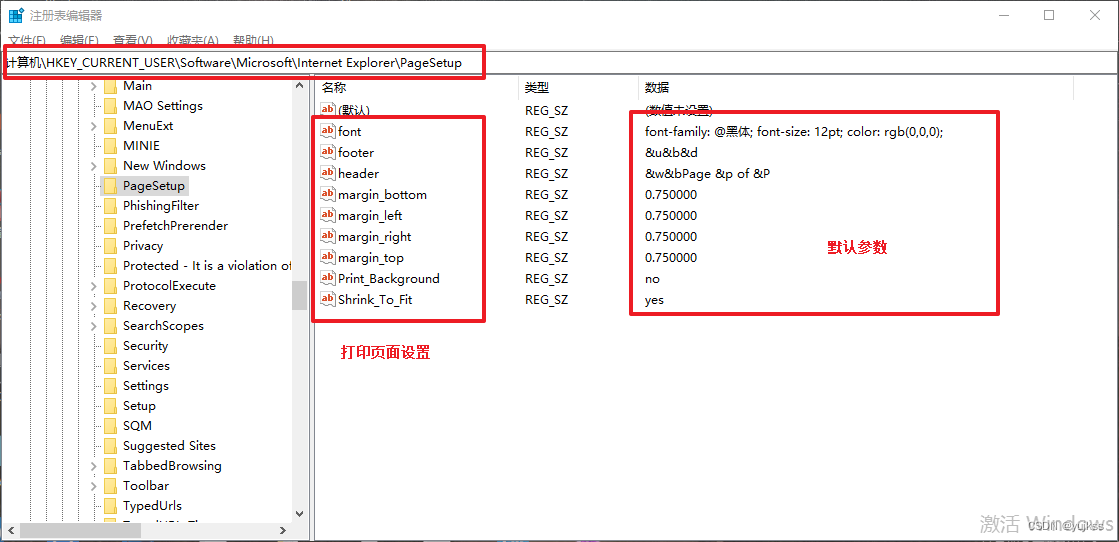Screen dimensions: 1119x542
Task: Open the 收藏夹(A) menu
Action: point(193,40)
